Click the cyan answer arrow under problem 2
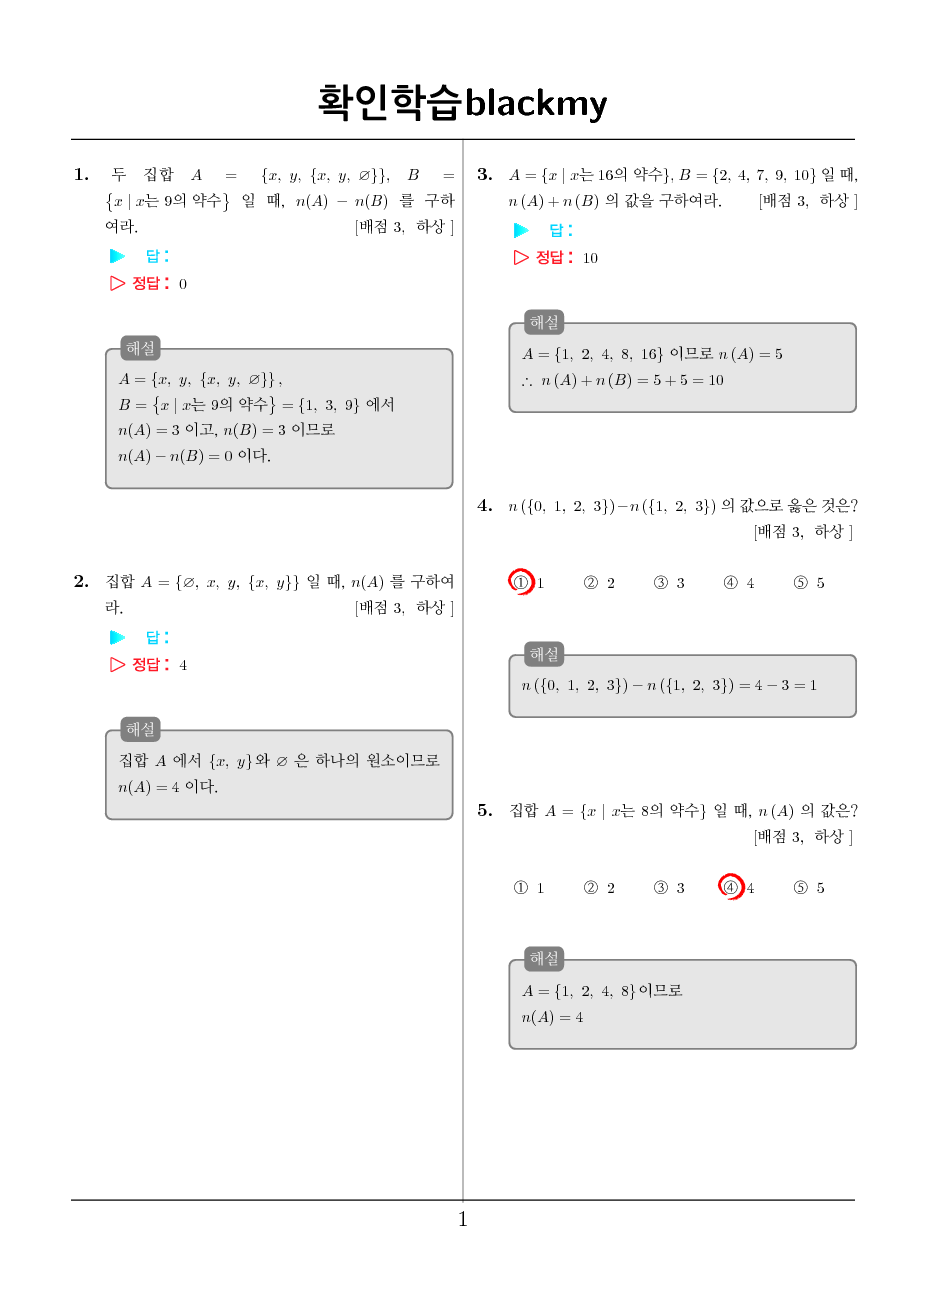This screenshot has width=926, height=1310. [x=118, y=637]
